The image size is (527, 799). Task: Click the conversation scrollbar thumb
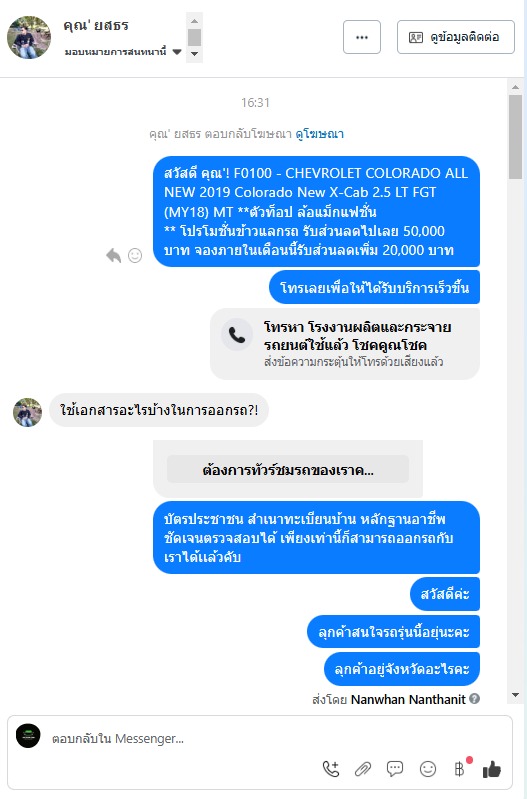click(x=515, y=137)
